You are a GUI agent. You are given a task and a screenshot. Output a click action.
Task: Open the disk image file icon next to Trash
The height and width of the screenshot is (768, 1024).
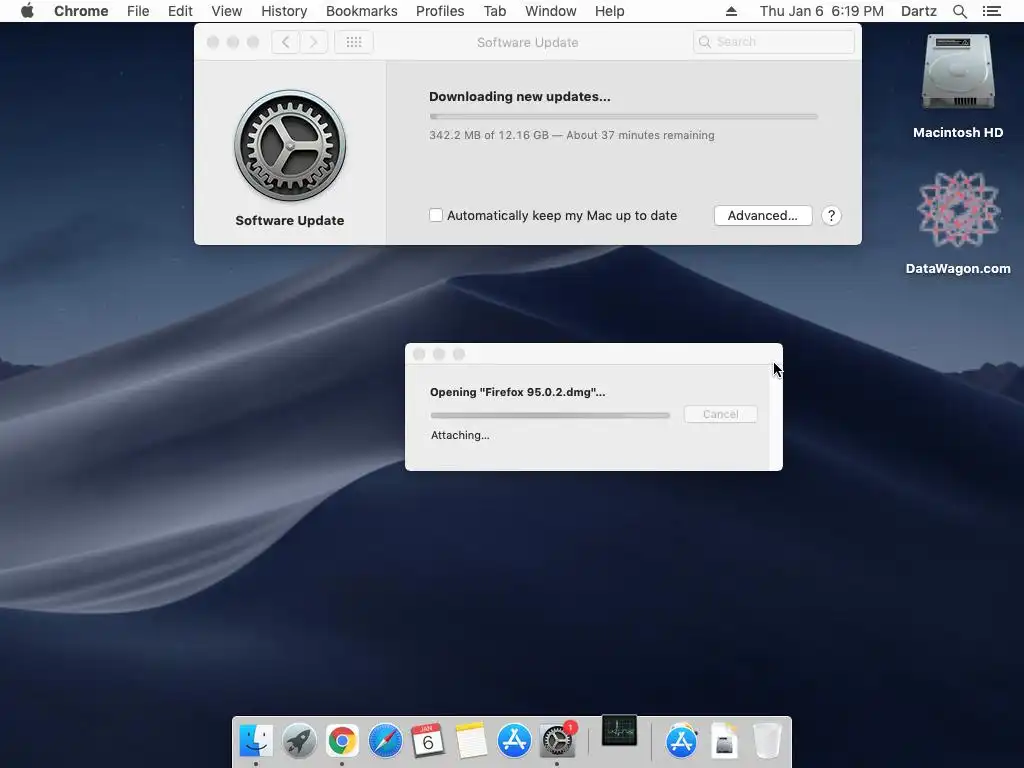pos(724,741)
